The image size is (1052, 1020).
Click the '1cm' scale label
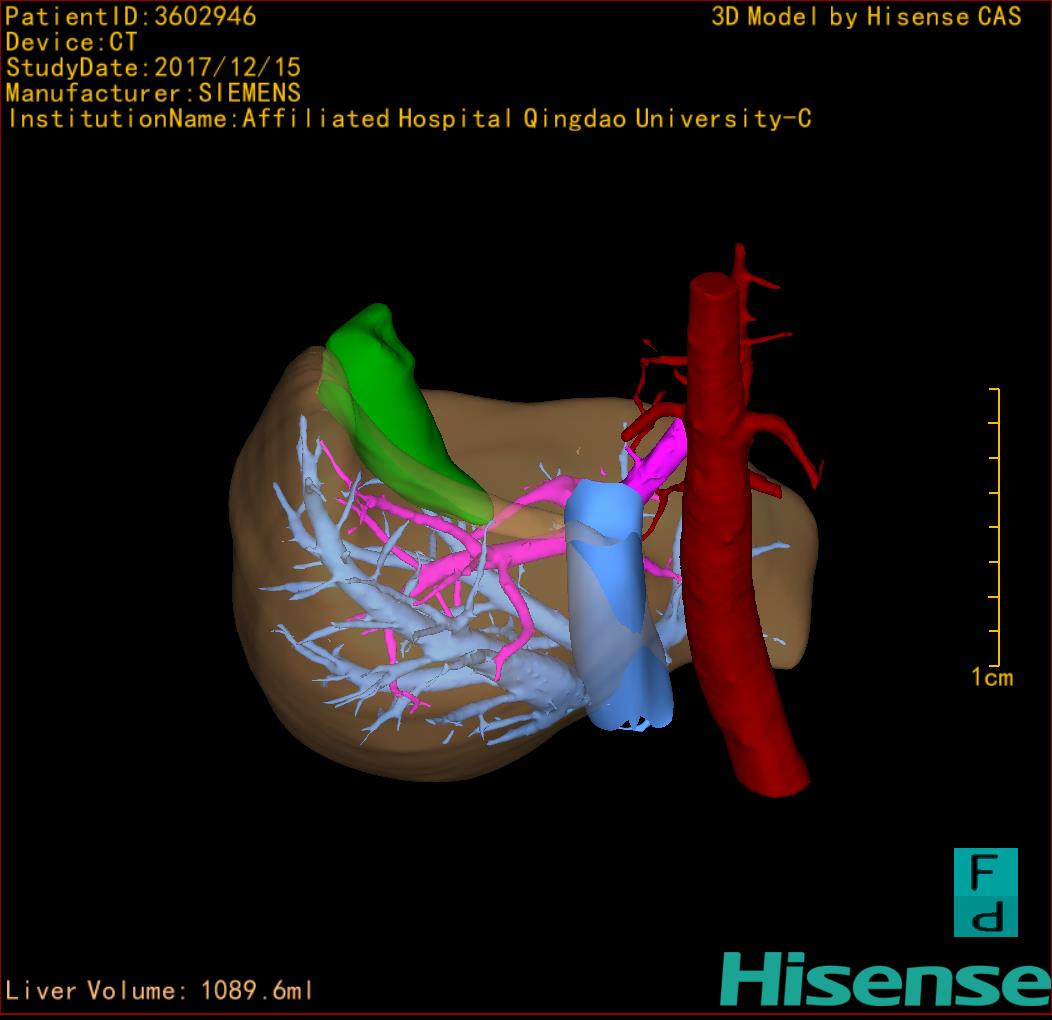click(992, 677)
